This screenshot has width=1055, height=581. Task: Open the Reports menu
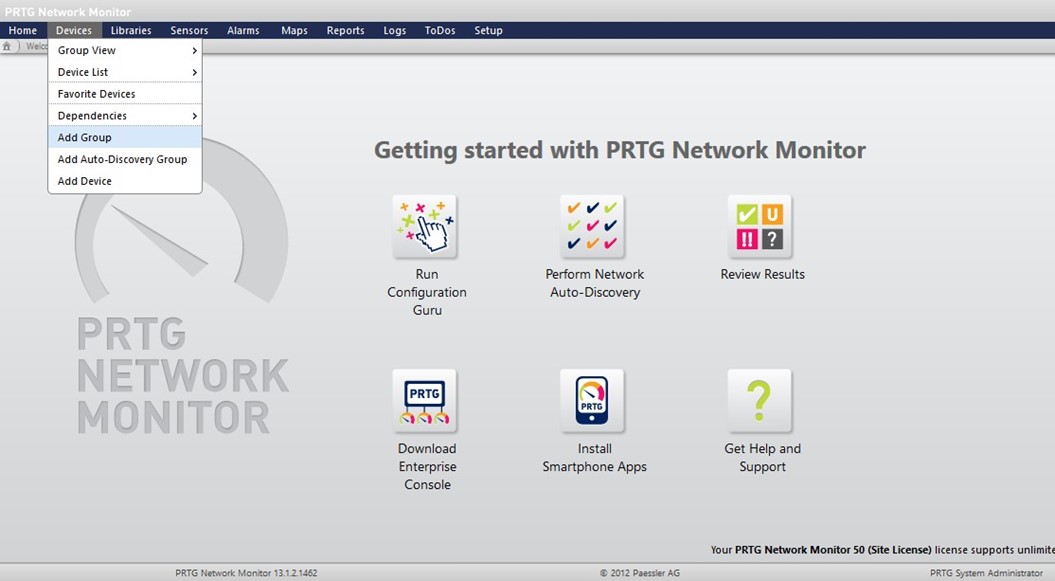[x=345, y=30]
